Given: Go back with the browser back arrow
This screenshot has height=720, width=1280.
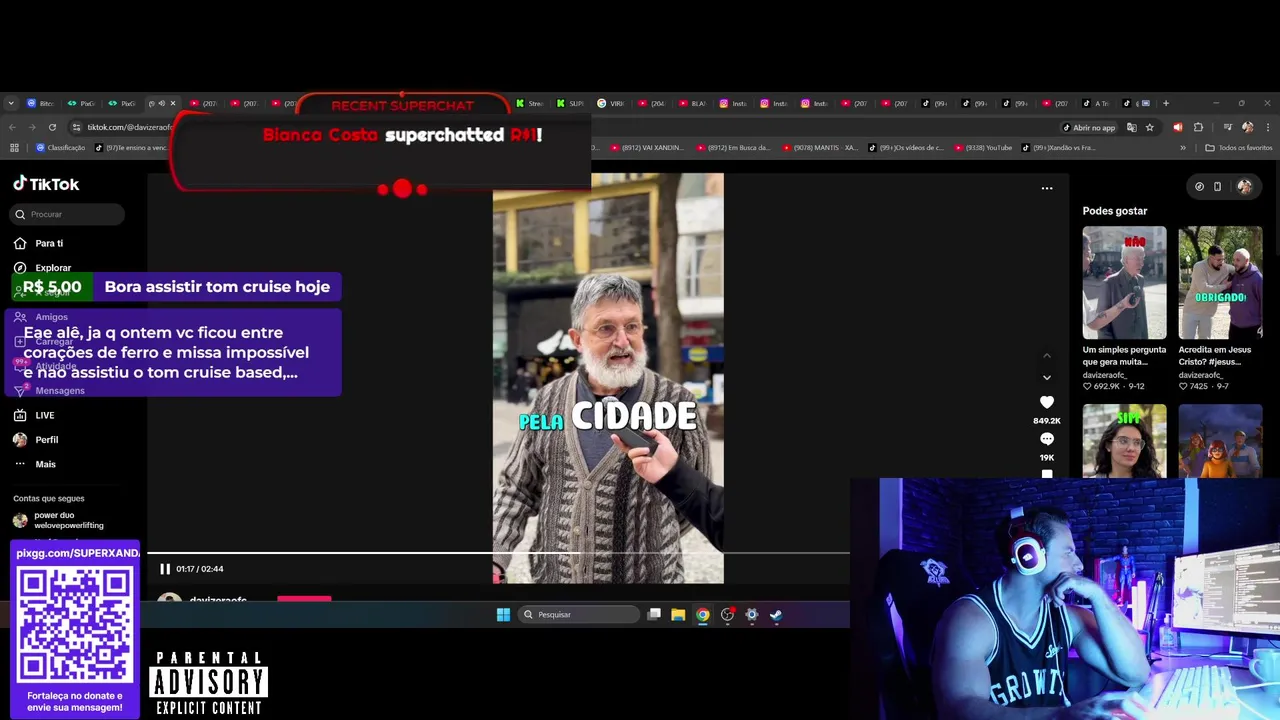Looking at the screenshot, I should [12, 127].
